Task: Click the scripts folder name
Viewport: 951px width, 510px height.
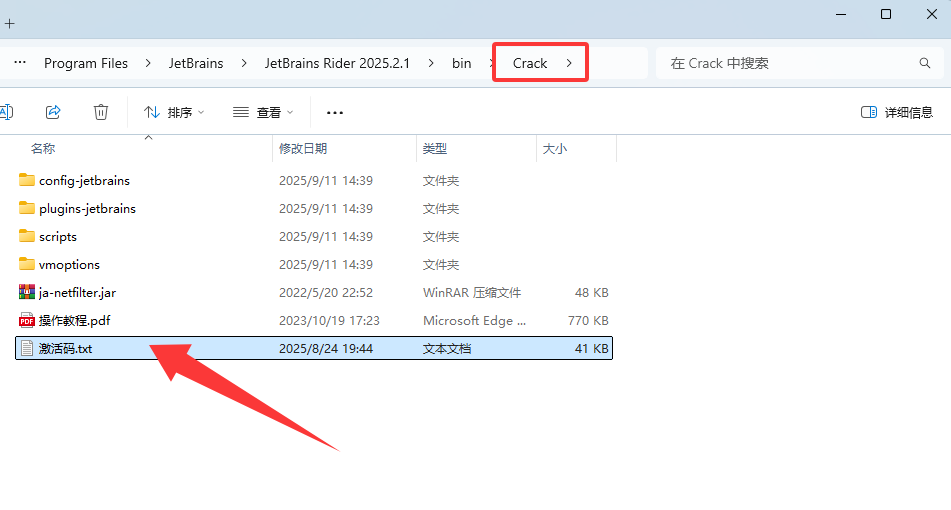Action: coord(58,237)
